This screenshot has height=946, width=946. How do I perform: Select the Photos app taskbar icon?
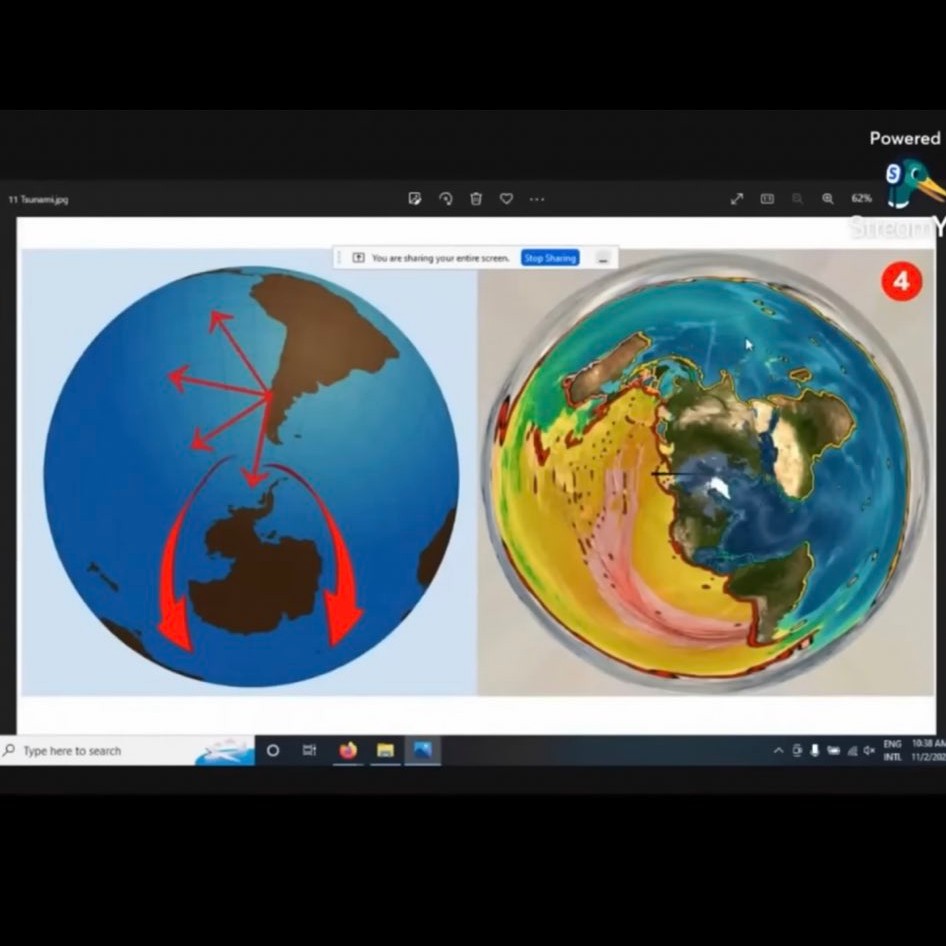(422, 751)
